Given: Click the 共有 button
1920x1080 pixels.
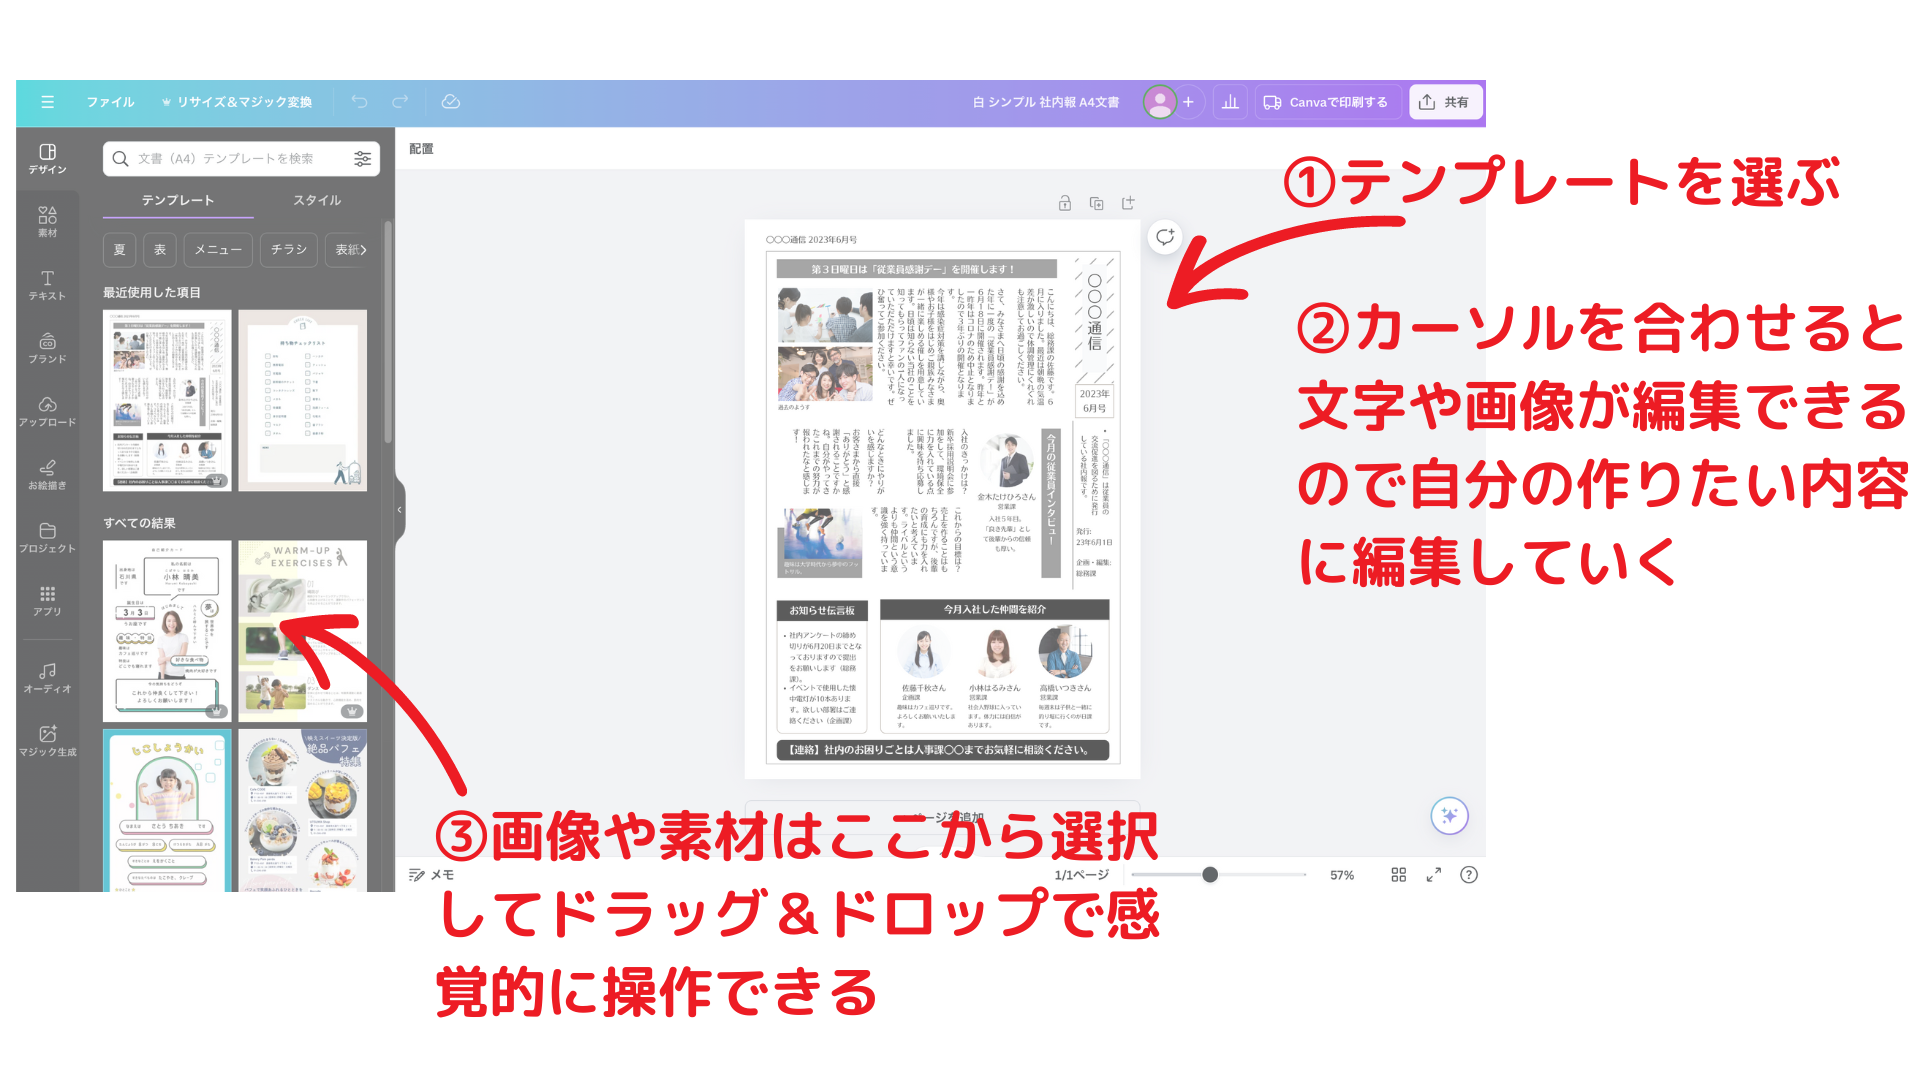Looking at the screenshot, I should (x=1445, y=101).
